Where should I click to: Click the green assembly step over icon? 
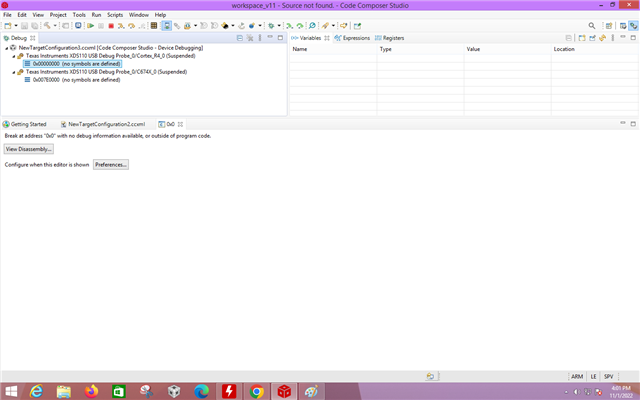coord(300,26)
